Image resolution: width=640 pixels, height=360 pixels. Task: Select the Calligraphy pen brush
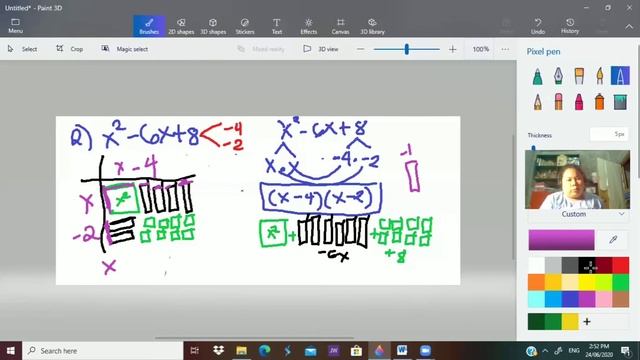click(x=558, y=76)
